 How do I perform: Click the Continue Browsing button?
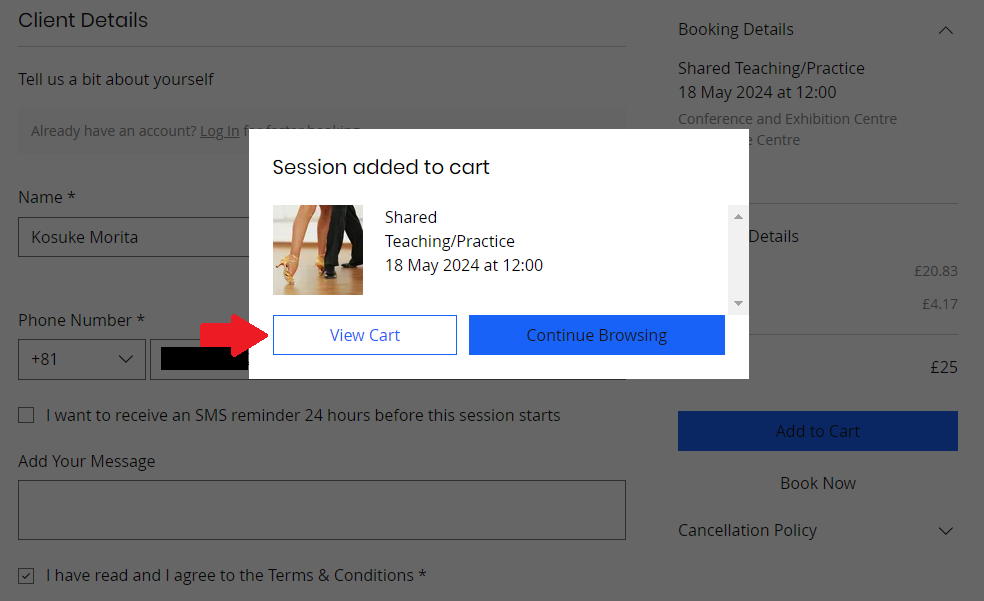[x=597, y=335]
